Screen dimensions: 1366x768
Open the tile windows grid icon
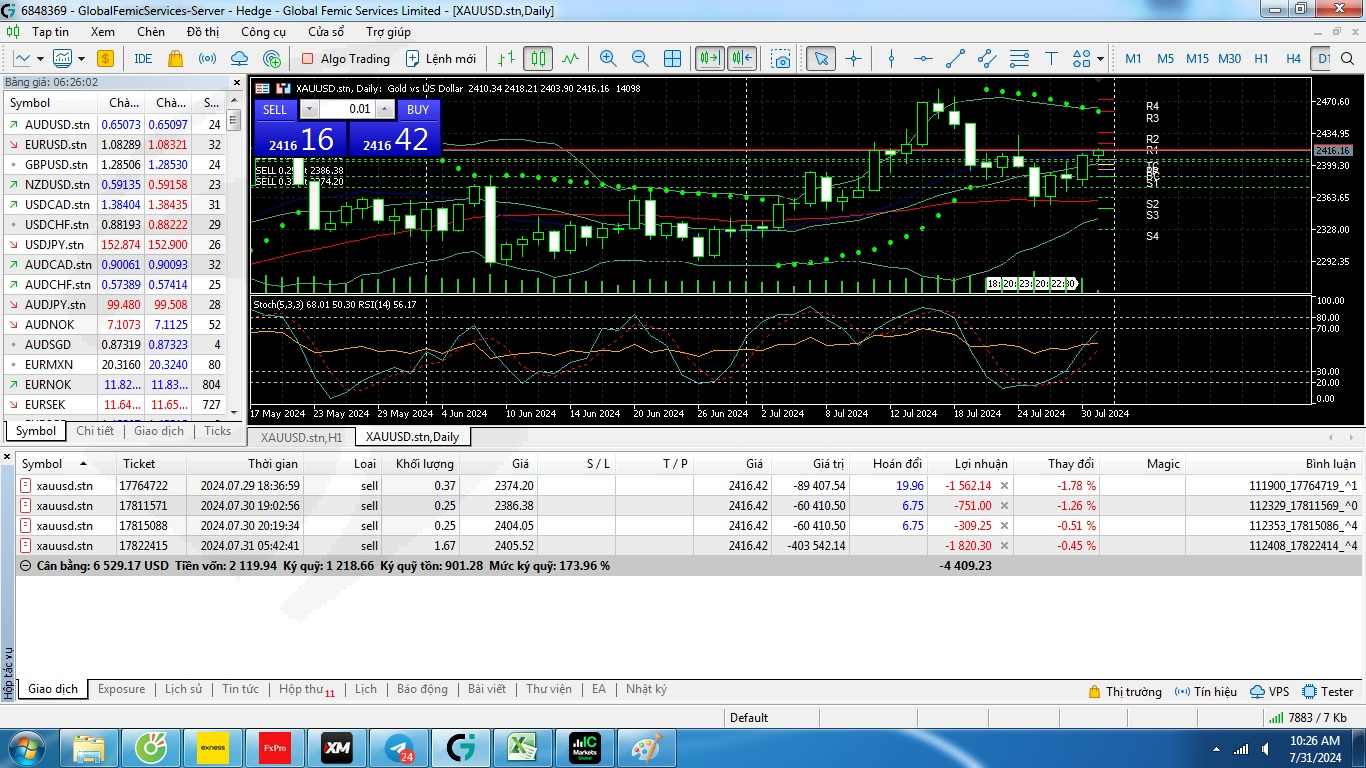coord(672,59)
